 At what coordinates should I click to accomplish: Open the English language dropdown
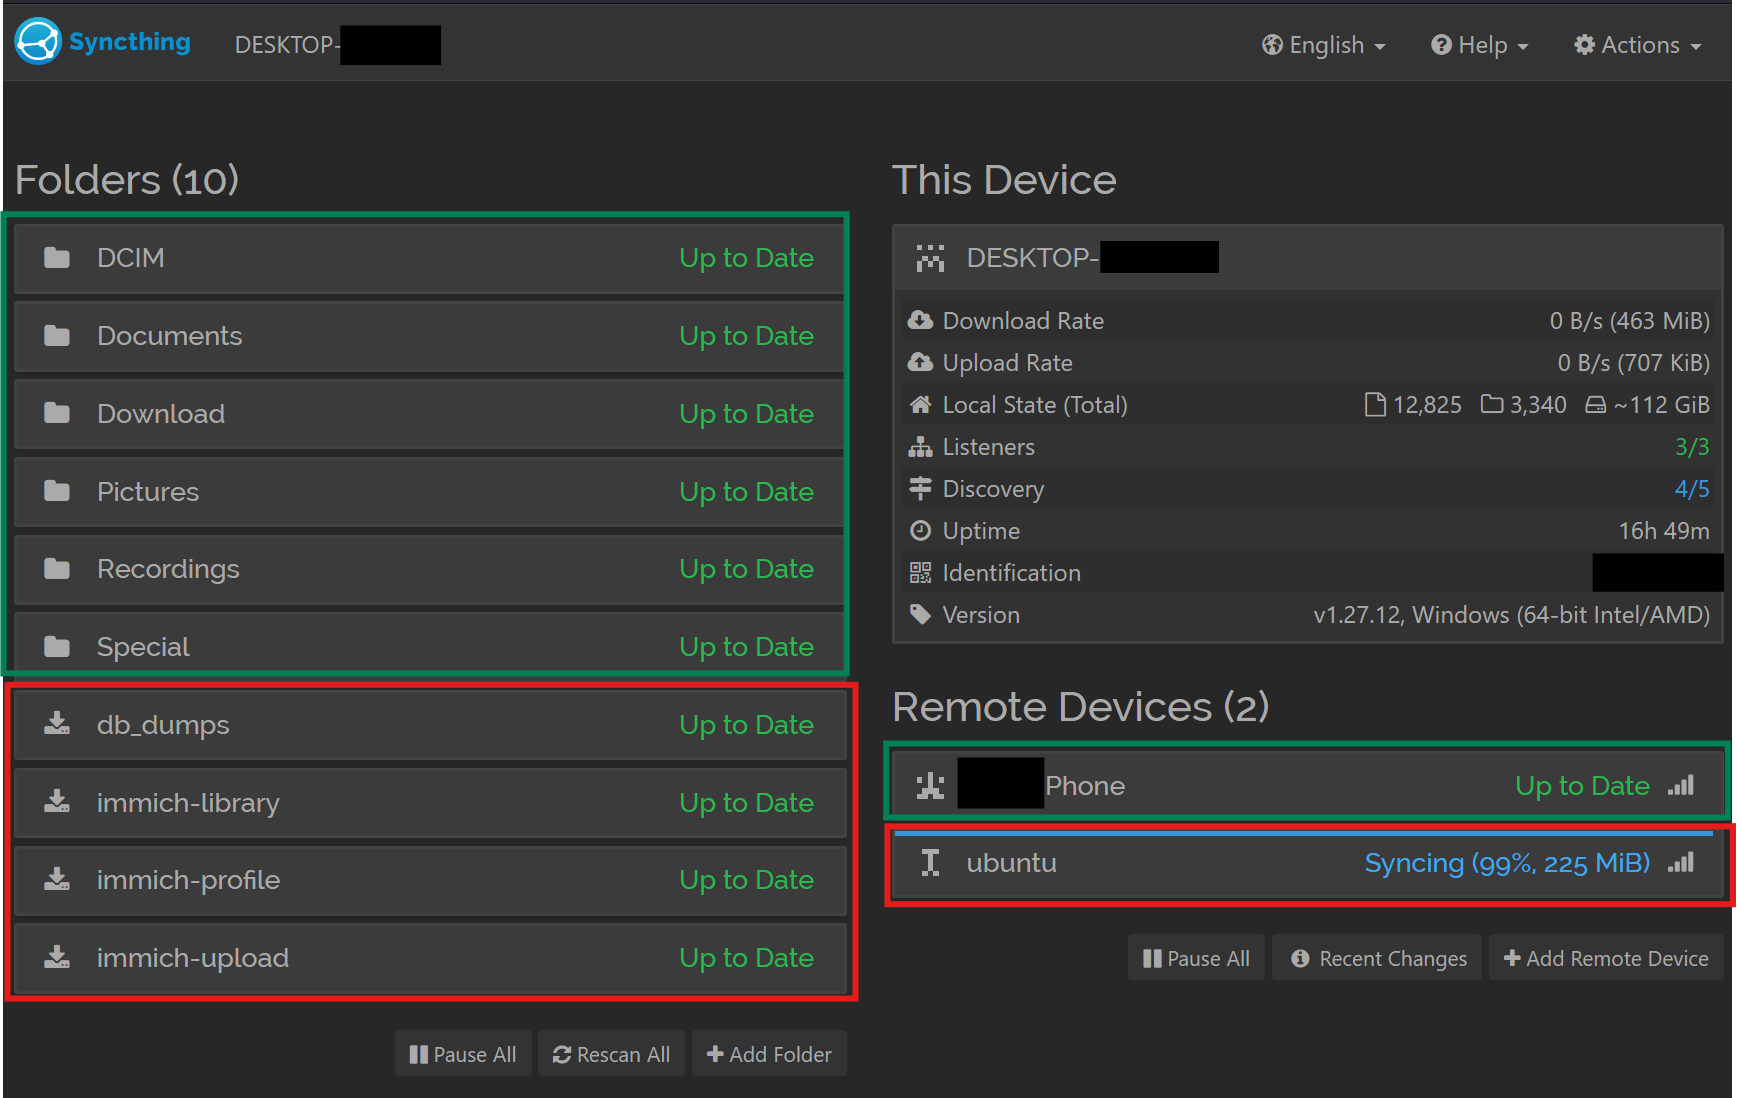point(1323,45)
